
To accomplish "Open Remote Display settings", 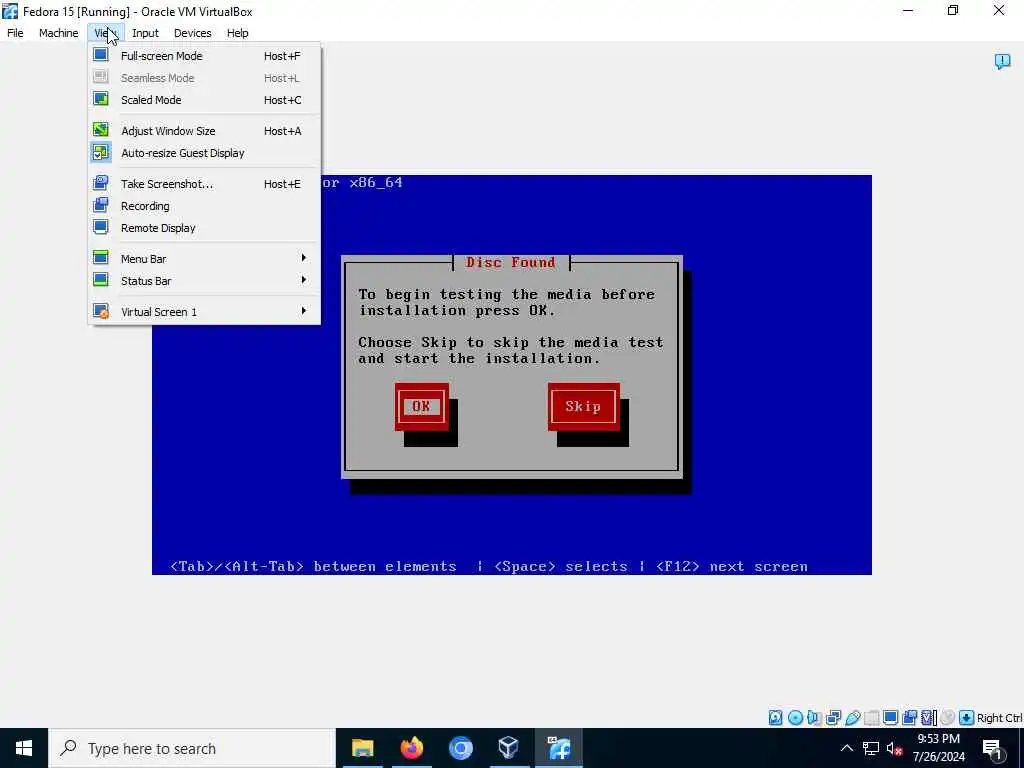I will [x=204, y=228].
